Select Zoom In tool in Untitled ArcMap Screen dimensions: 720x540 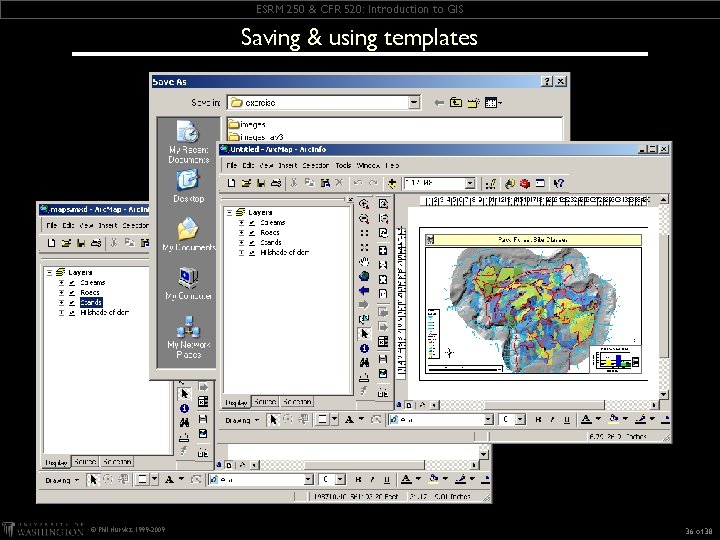[364, 203]
